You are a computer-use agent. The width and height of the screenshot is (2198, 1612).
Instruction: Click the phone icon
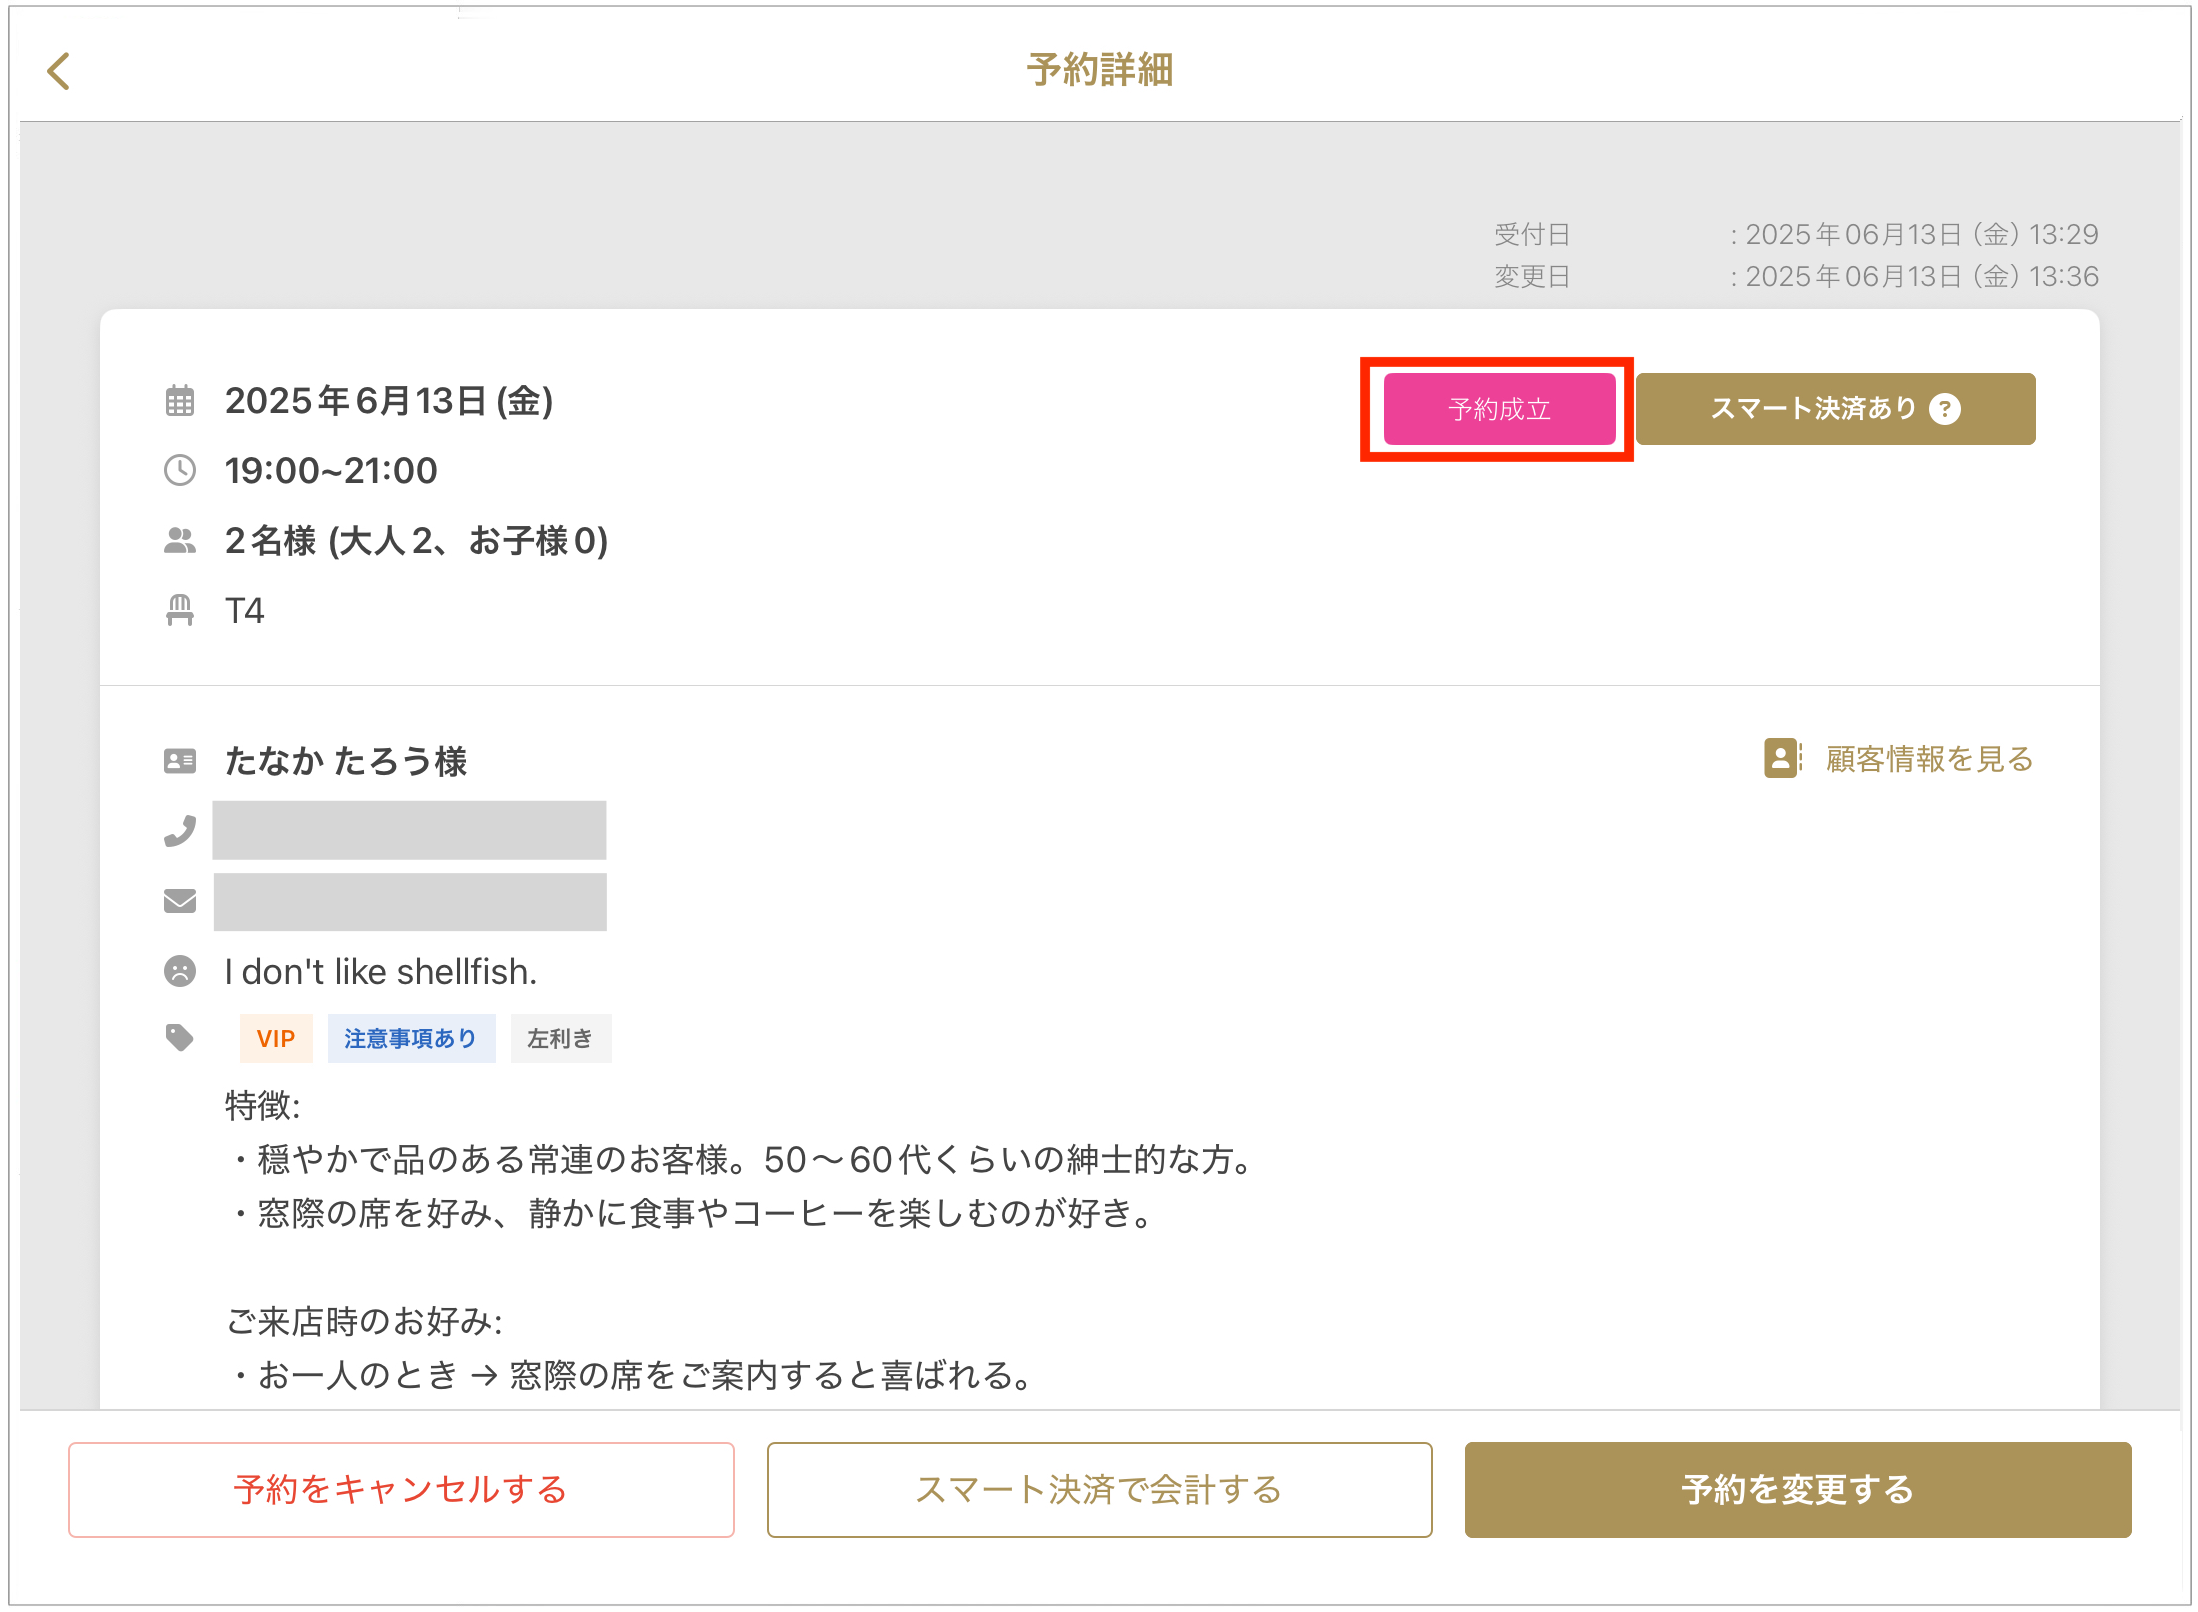click(x=180, y=830)
